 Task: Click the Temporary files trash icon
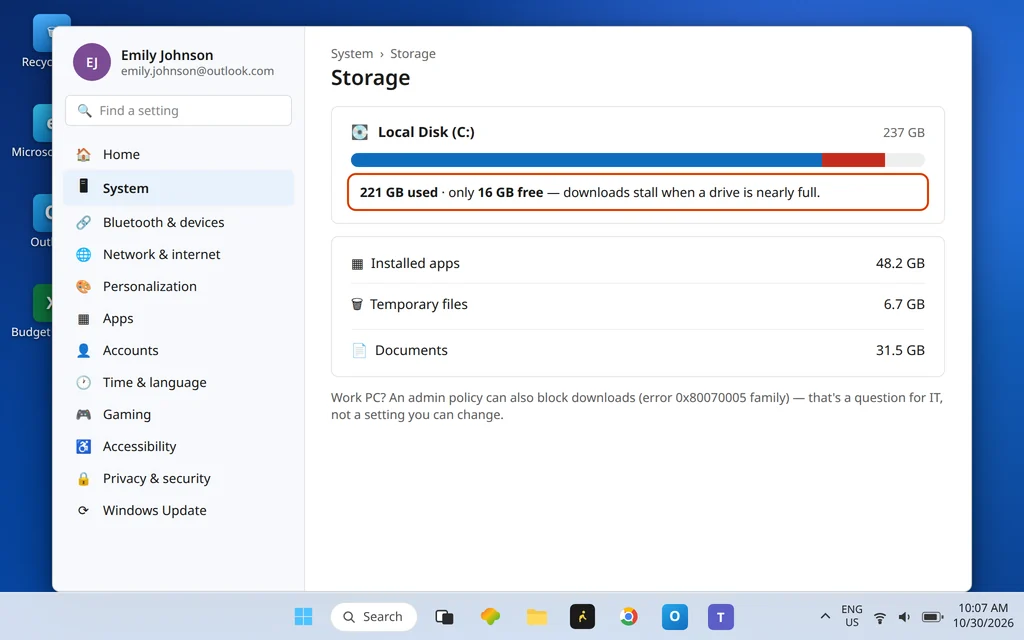357,304
